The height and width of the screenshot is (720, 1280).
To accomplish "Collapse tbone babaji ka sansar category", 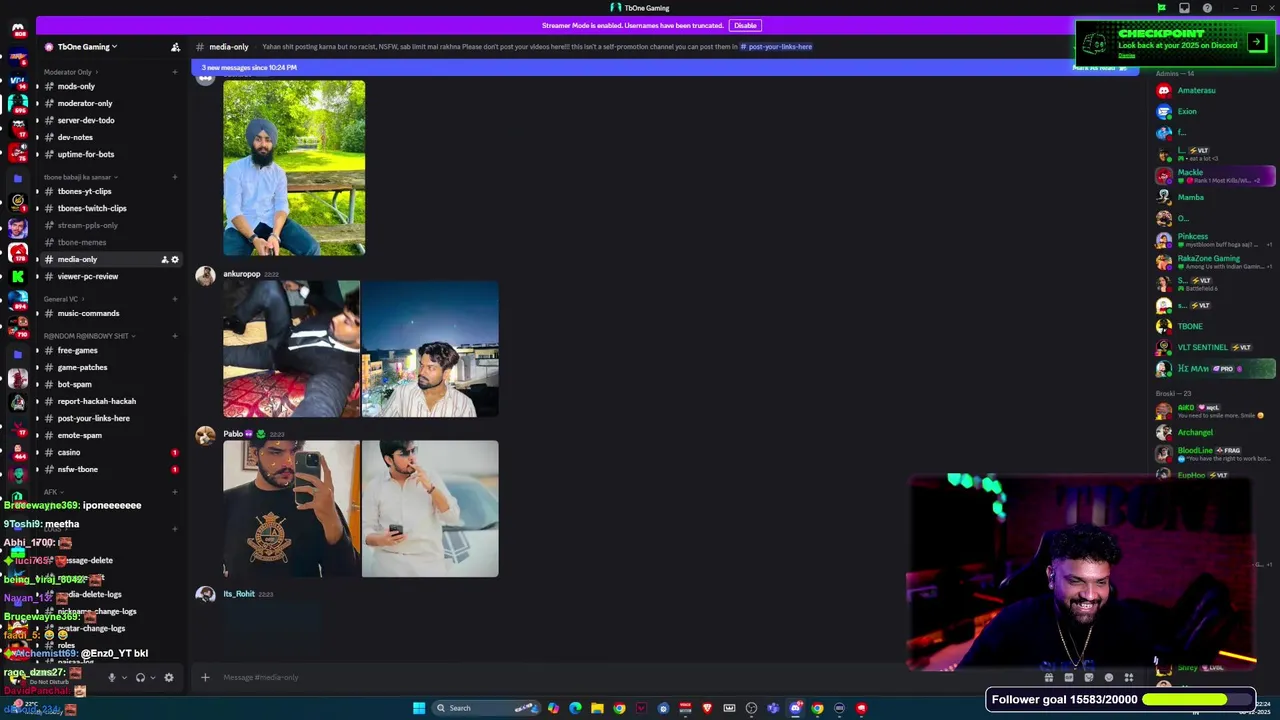I will 81,177.
